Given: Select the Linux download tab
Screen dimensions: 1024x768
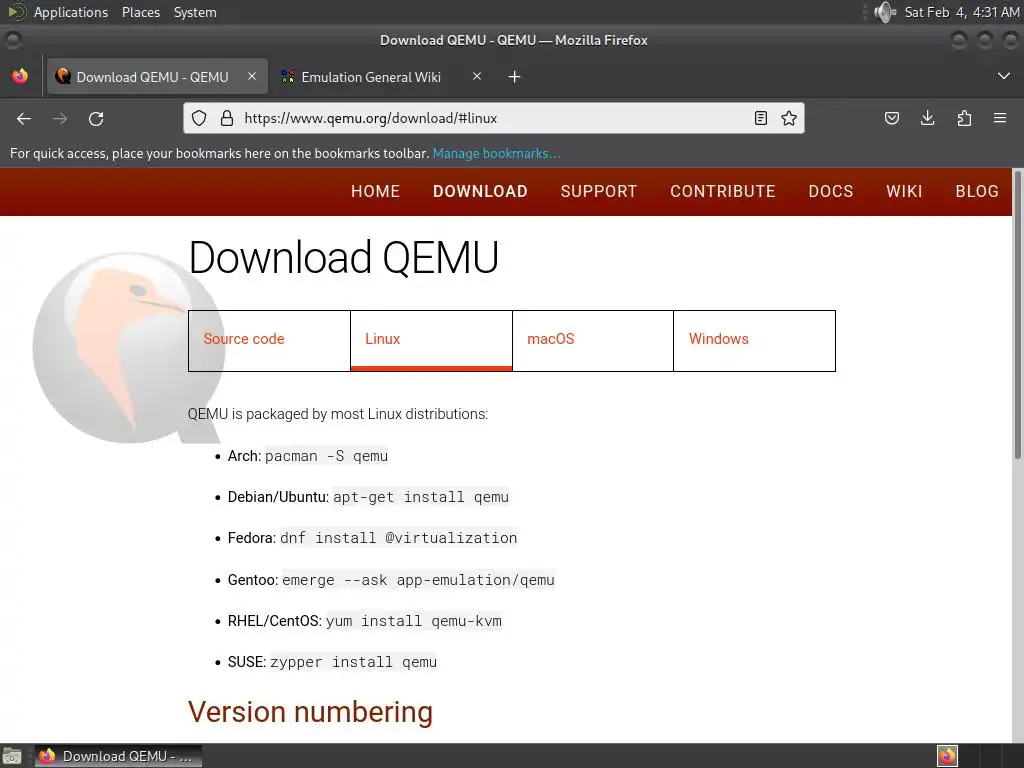Looking at the screenshot, I should pyautogui.click(x=431, y=341).
